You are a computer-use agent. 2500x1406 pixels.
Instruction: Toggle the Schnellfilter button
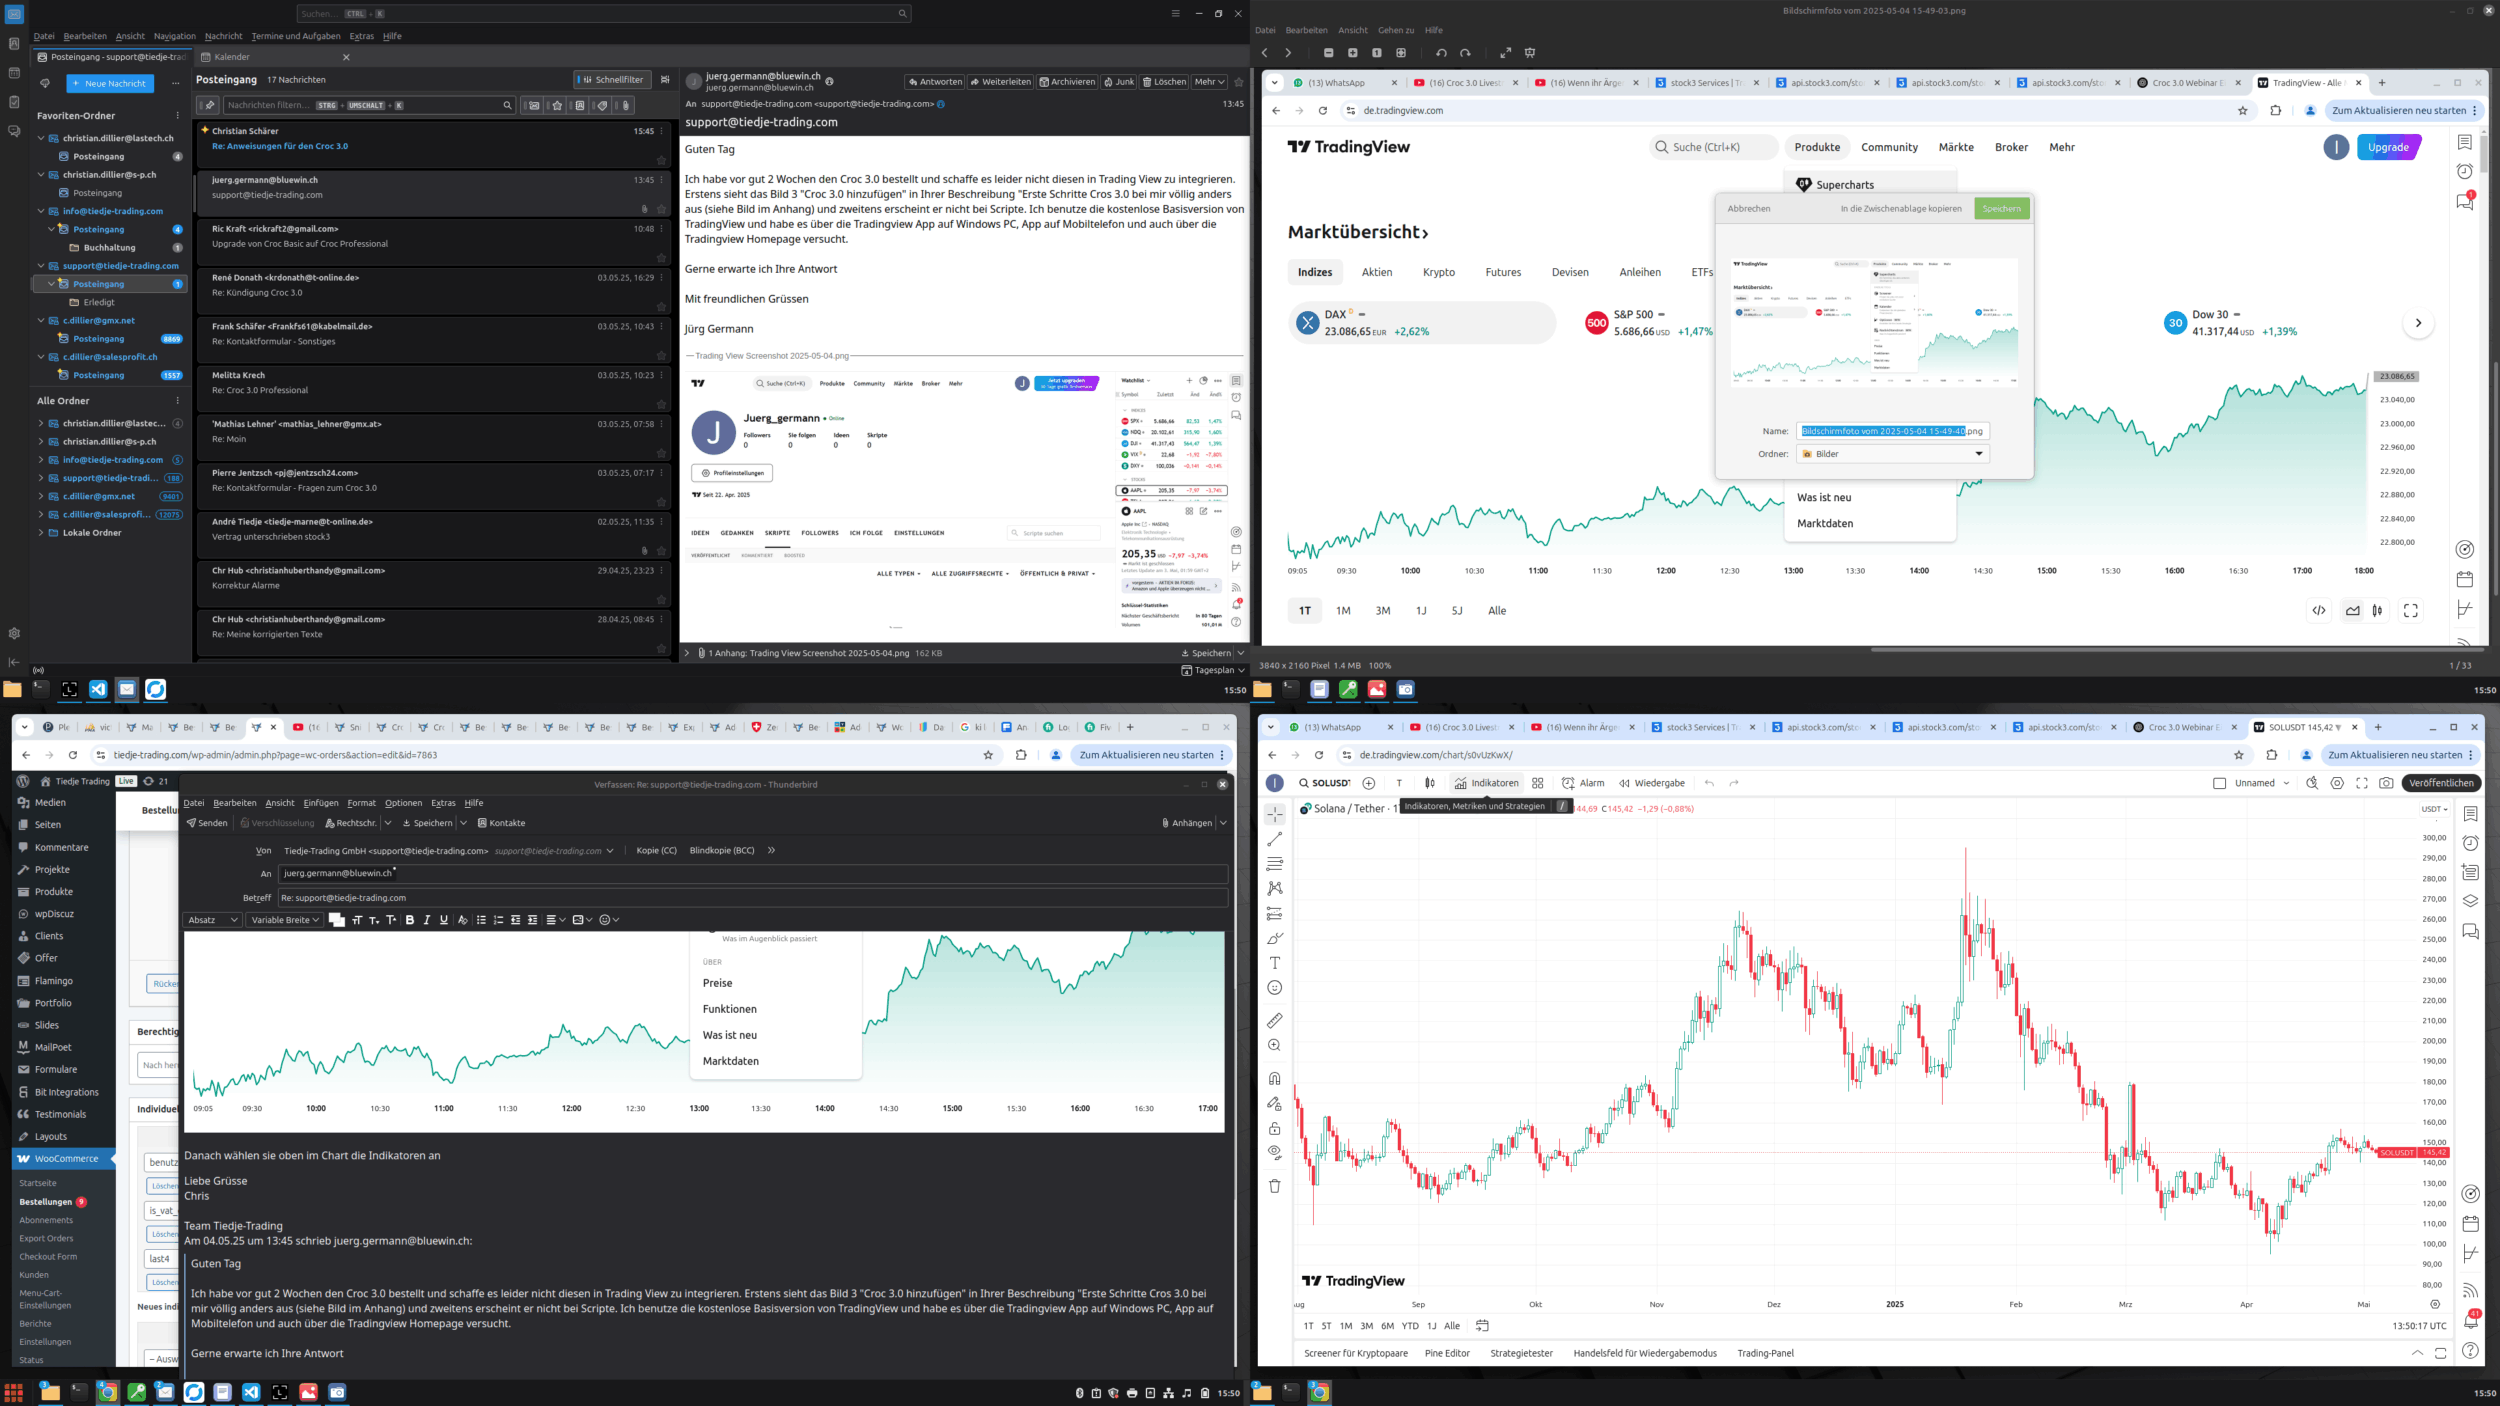point(611,80)
